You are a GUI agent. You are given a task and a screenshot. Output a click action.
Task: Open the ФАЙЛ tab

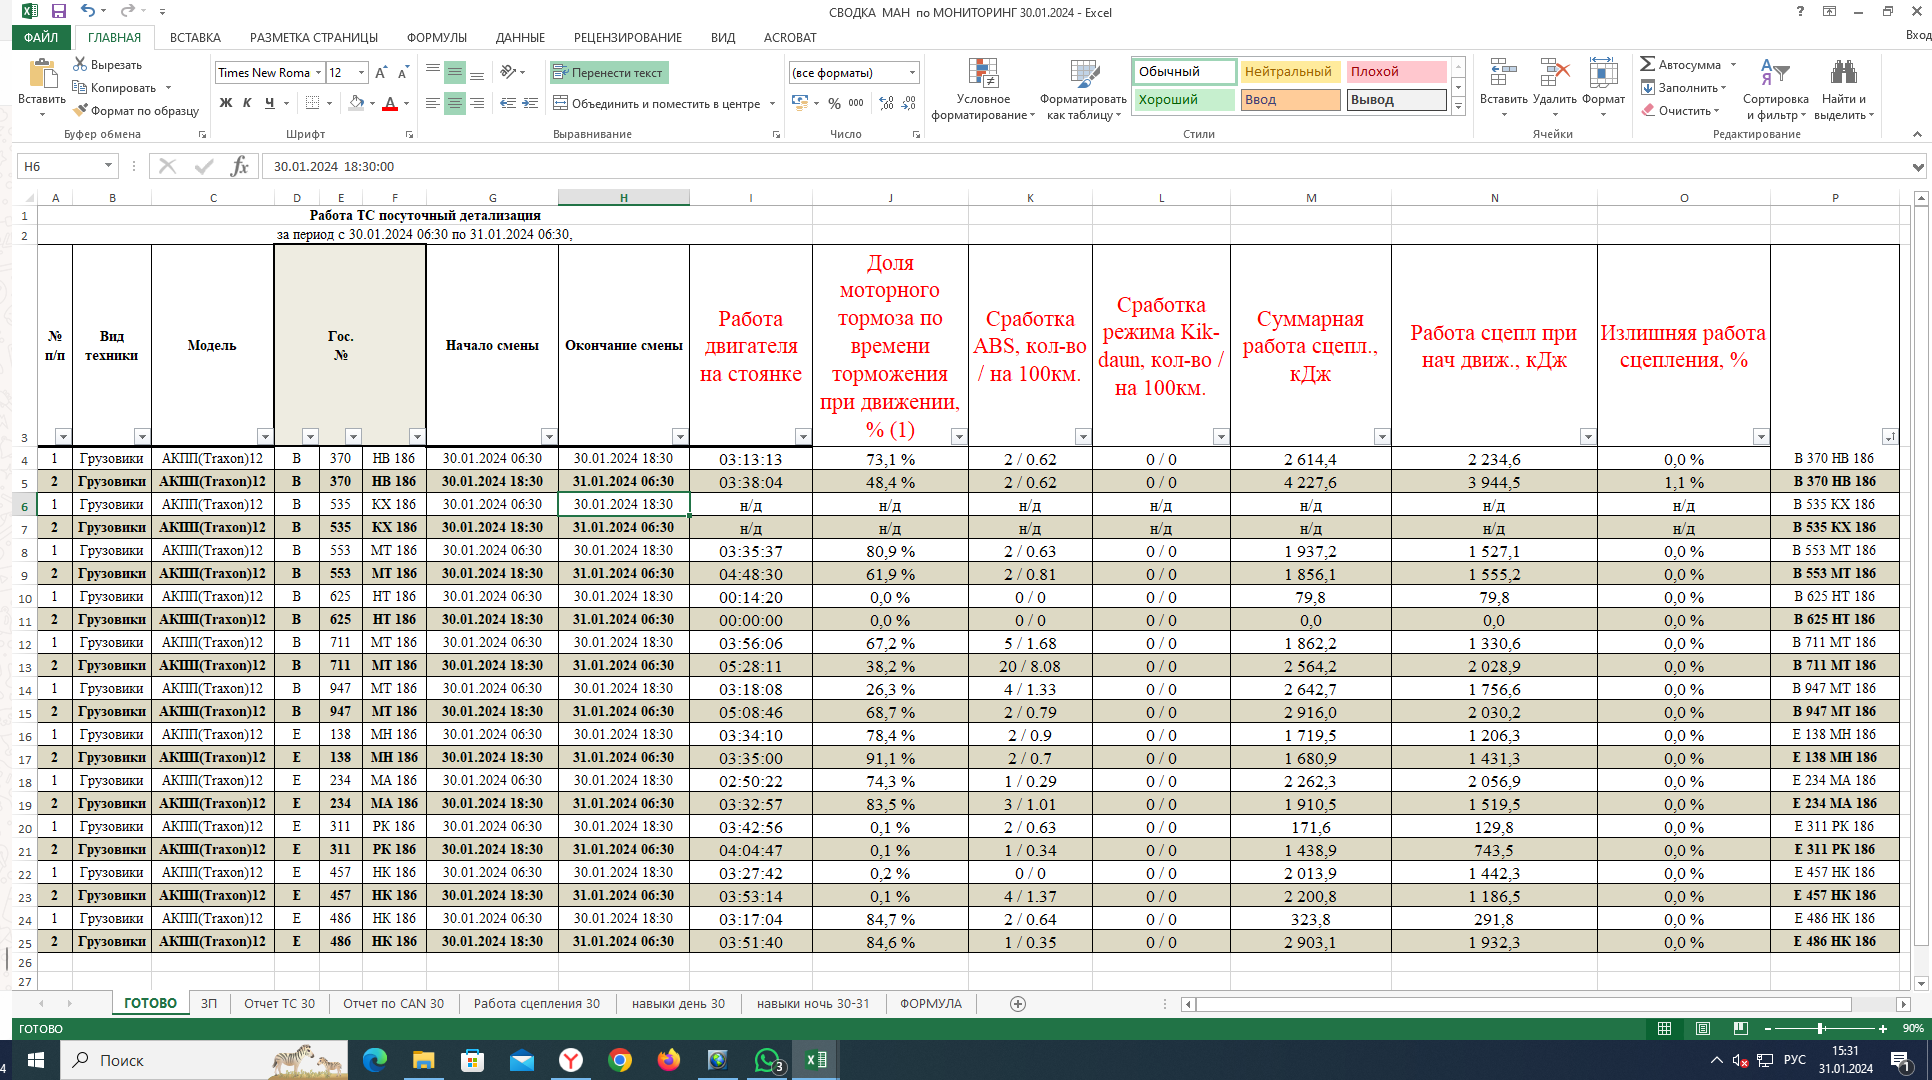pos(41,37)
